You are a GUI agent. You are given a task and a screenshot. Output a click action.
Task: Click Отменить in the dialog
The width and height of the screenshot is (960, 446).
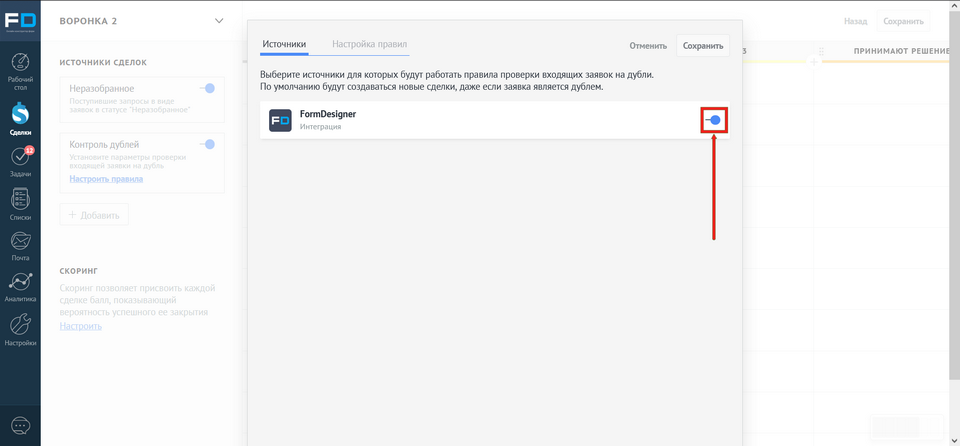click(x=648, y=46)
